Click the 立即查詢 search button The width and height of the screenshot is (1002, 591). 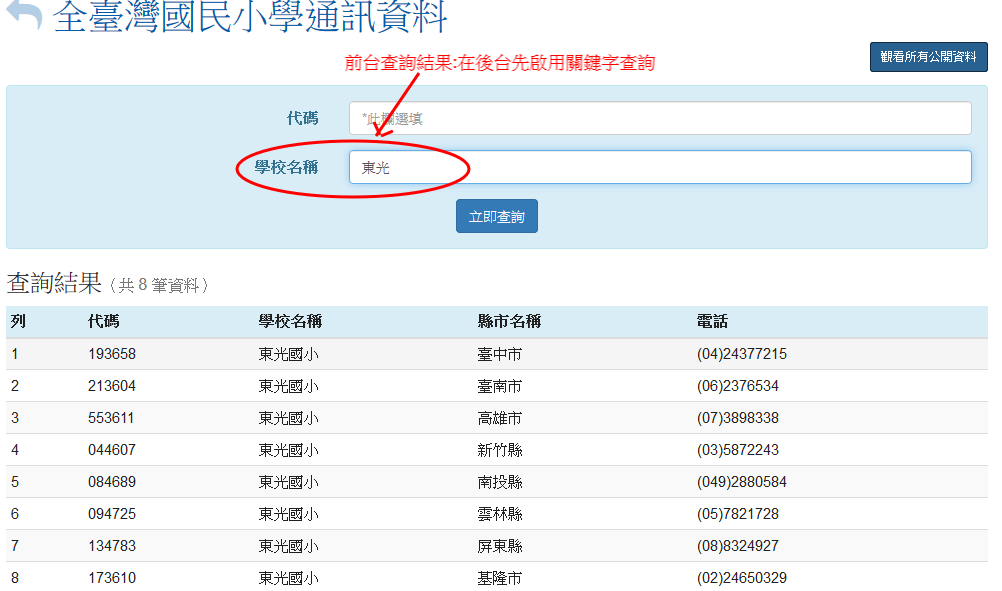[496, 217]
